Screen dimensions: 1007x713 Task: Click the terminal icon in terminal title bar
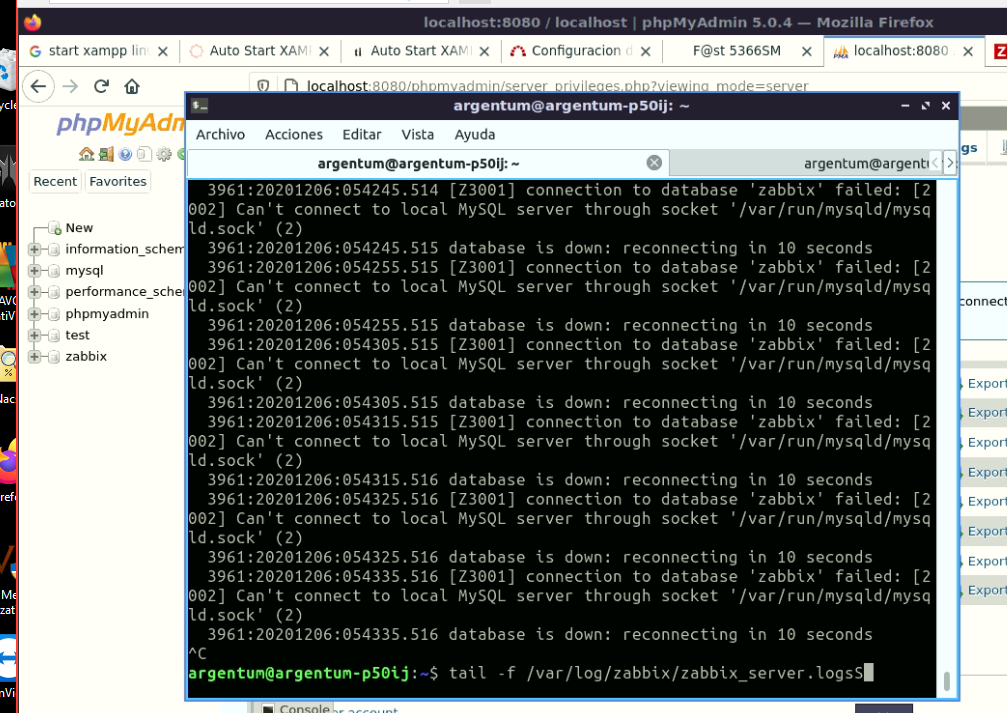pos(200,105)
